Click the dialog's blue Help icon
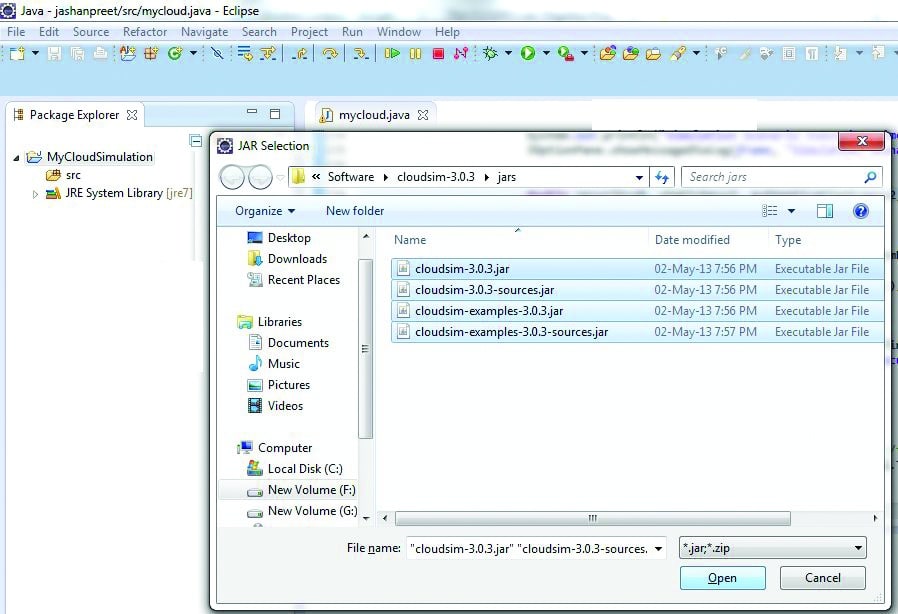Image resolution: width=898 pixels, height=614 pixels. [x=860, y=211]
